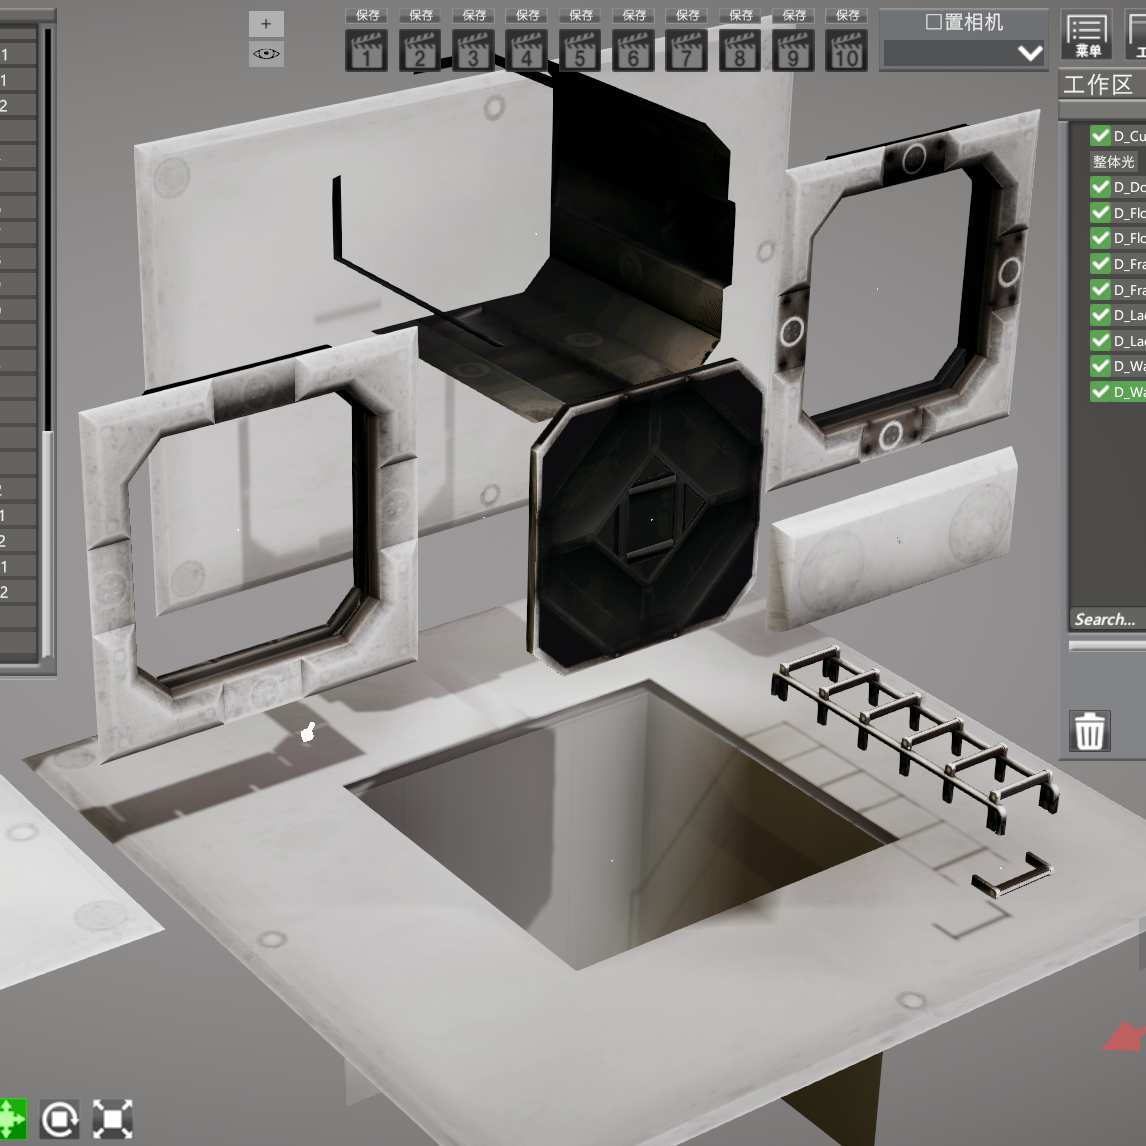Click 保存 above camera slot 9
Image resolution: width=1146 pixels, height=1146 pixels.
point(794,15)
